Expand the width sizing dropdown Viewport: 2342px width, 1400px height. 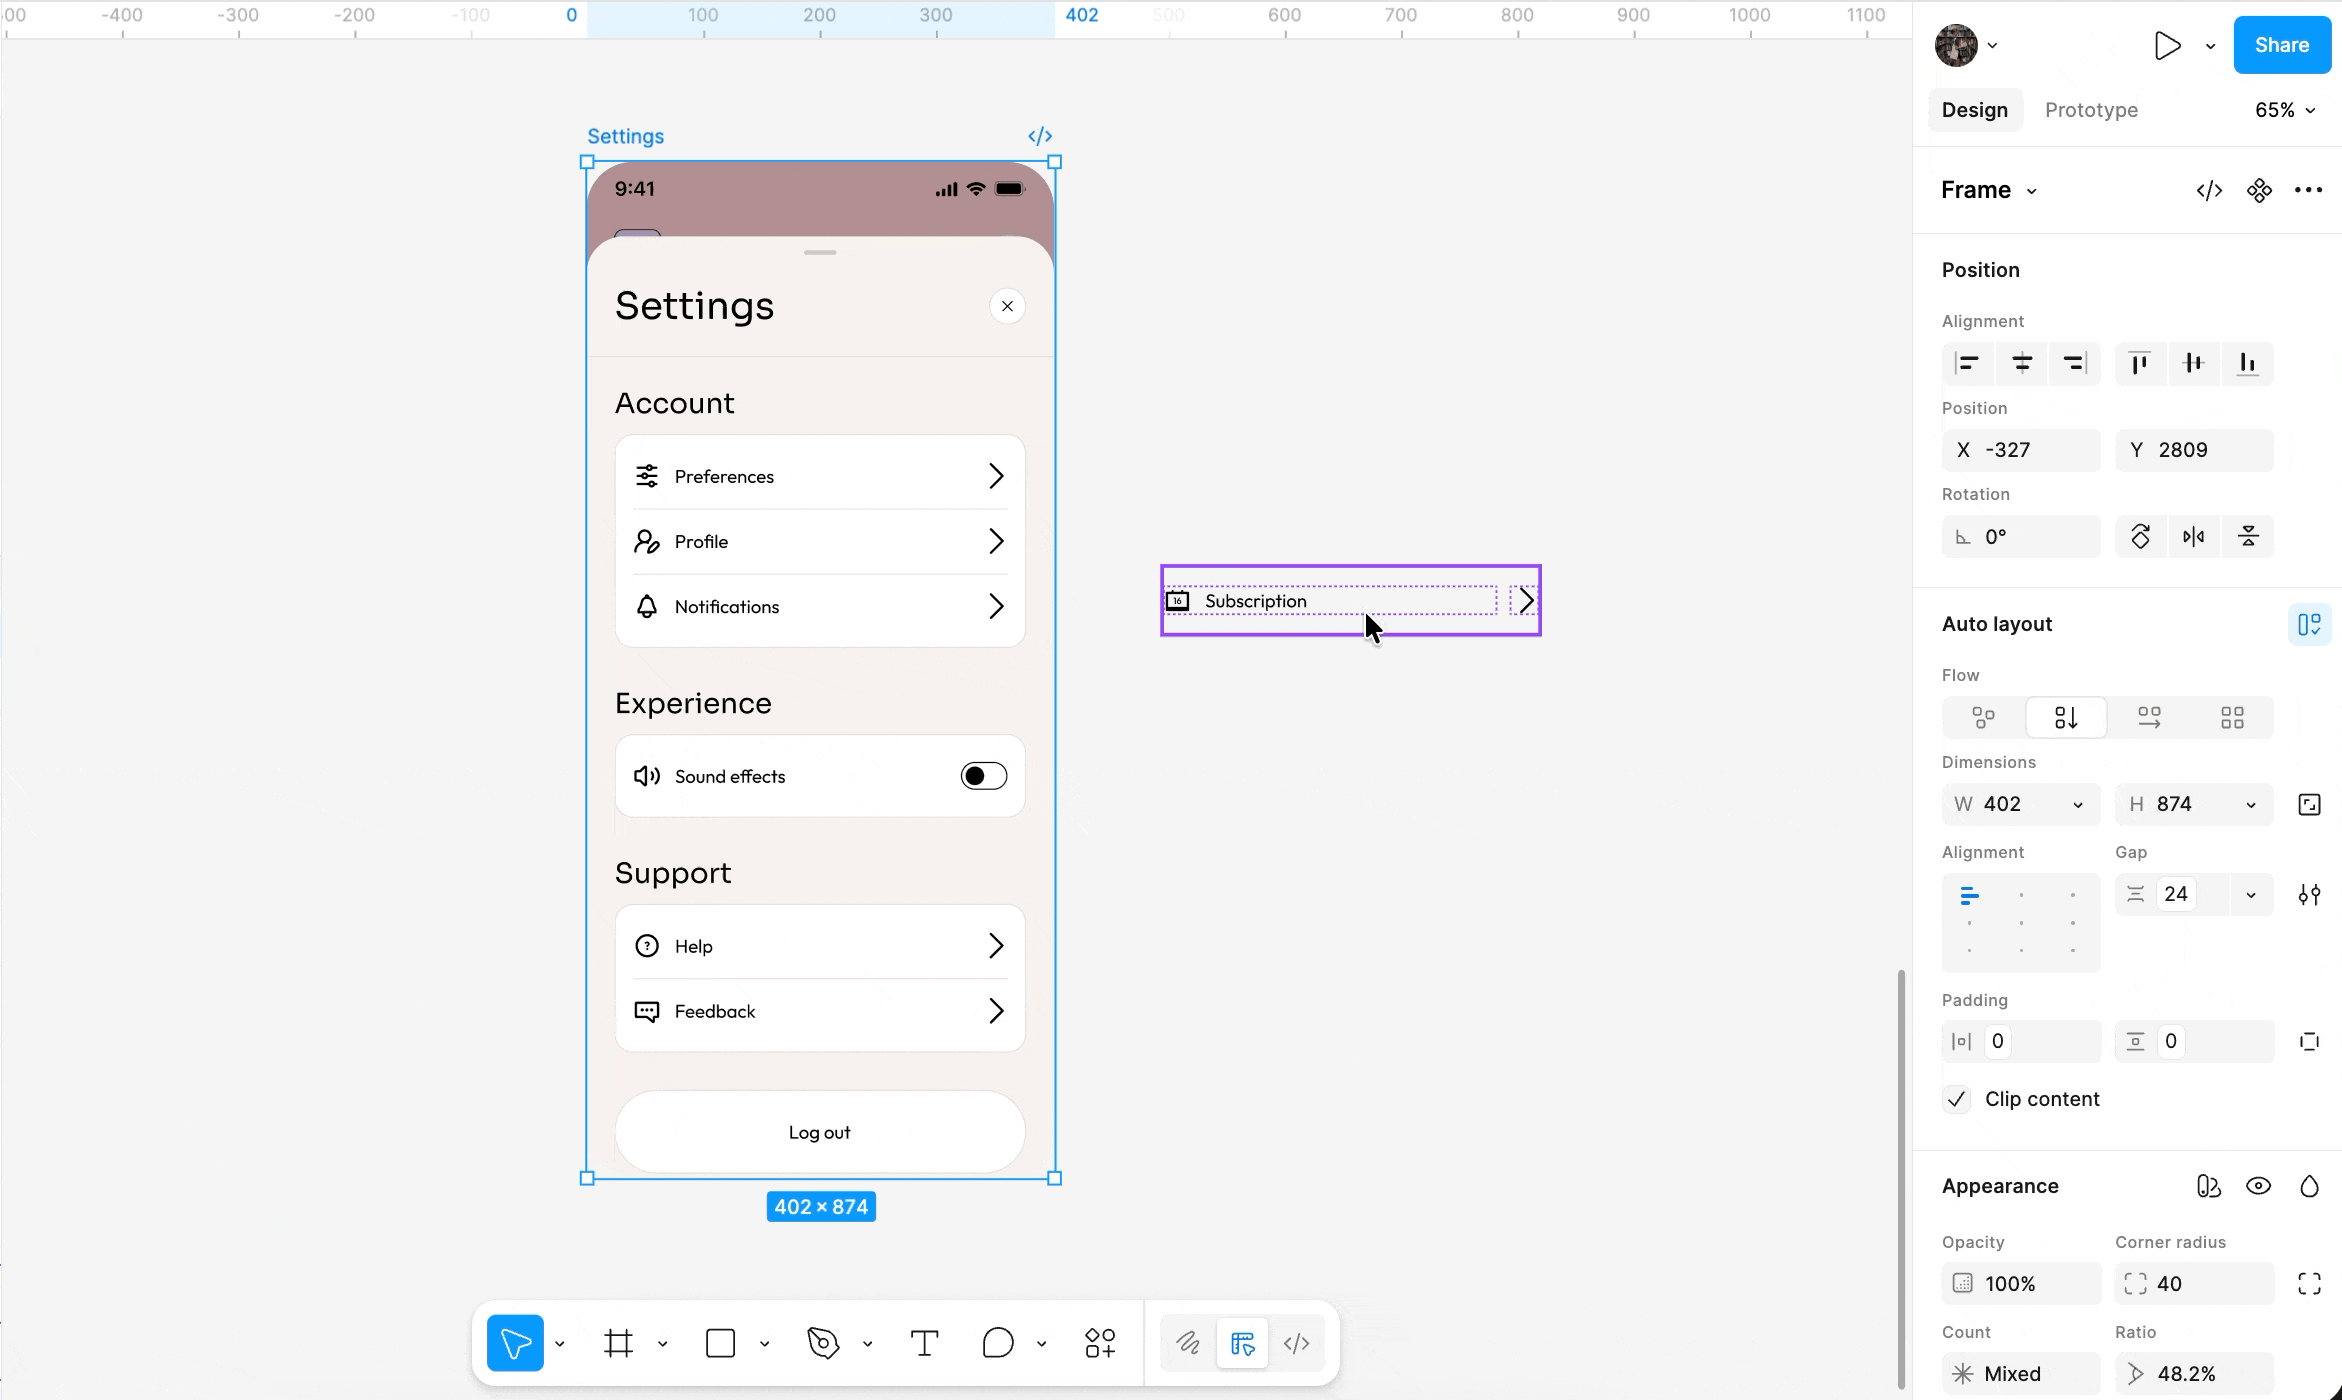pyautogui.click(x=2078, y=805)
